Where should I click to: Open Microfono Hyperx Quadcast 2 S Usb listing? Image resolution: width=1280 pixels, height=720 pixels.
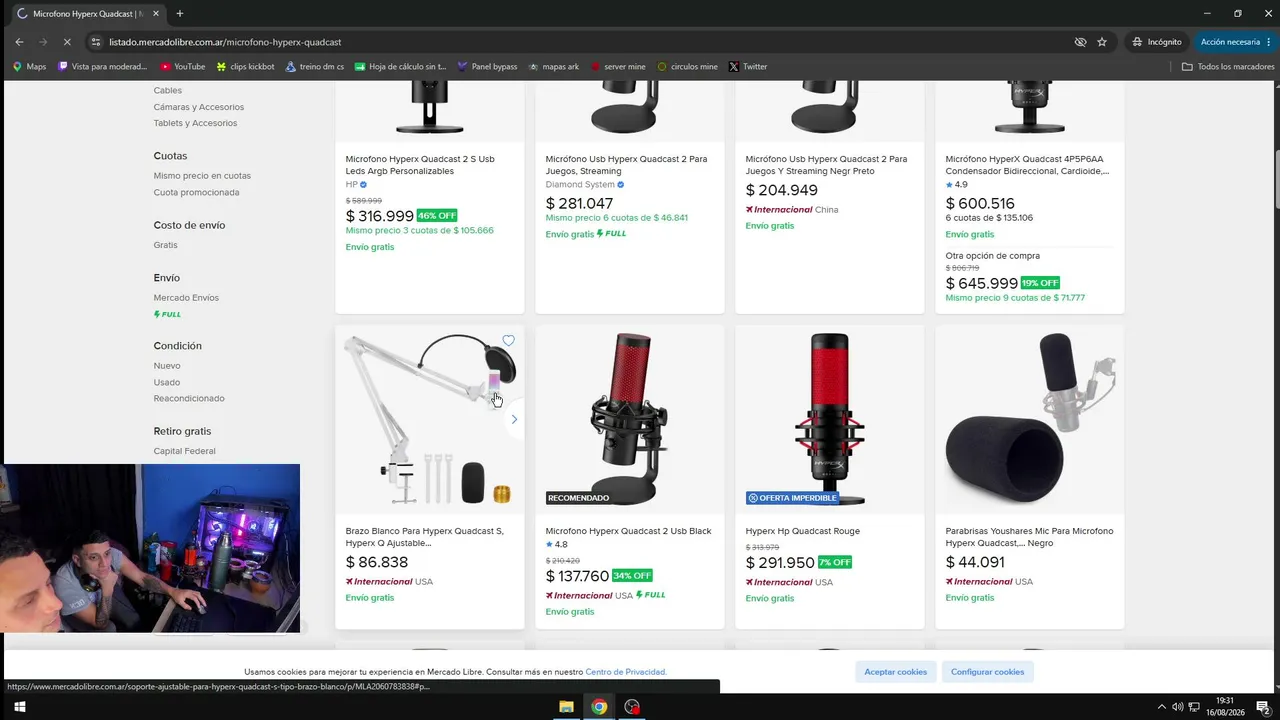(420, 165)
